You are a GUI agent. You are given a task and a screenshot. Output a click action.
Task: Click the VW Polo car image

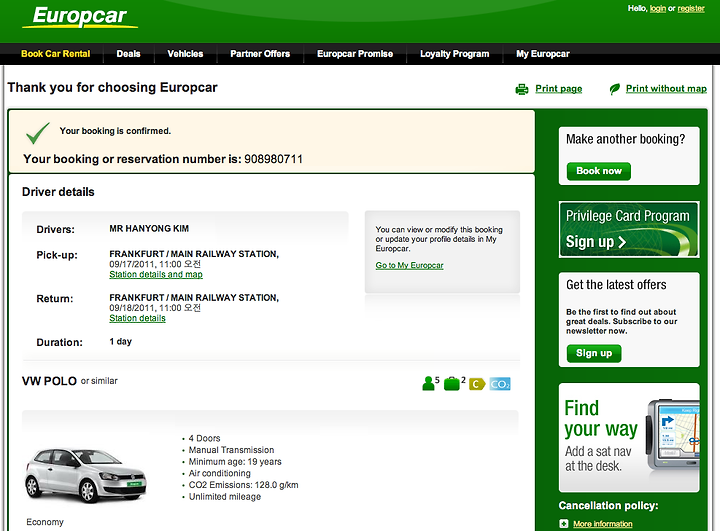86,475
